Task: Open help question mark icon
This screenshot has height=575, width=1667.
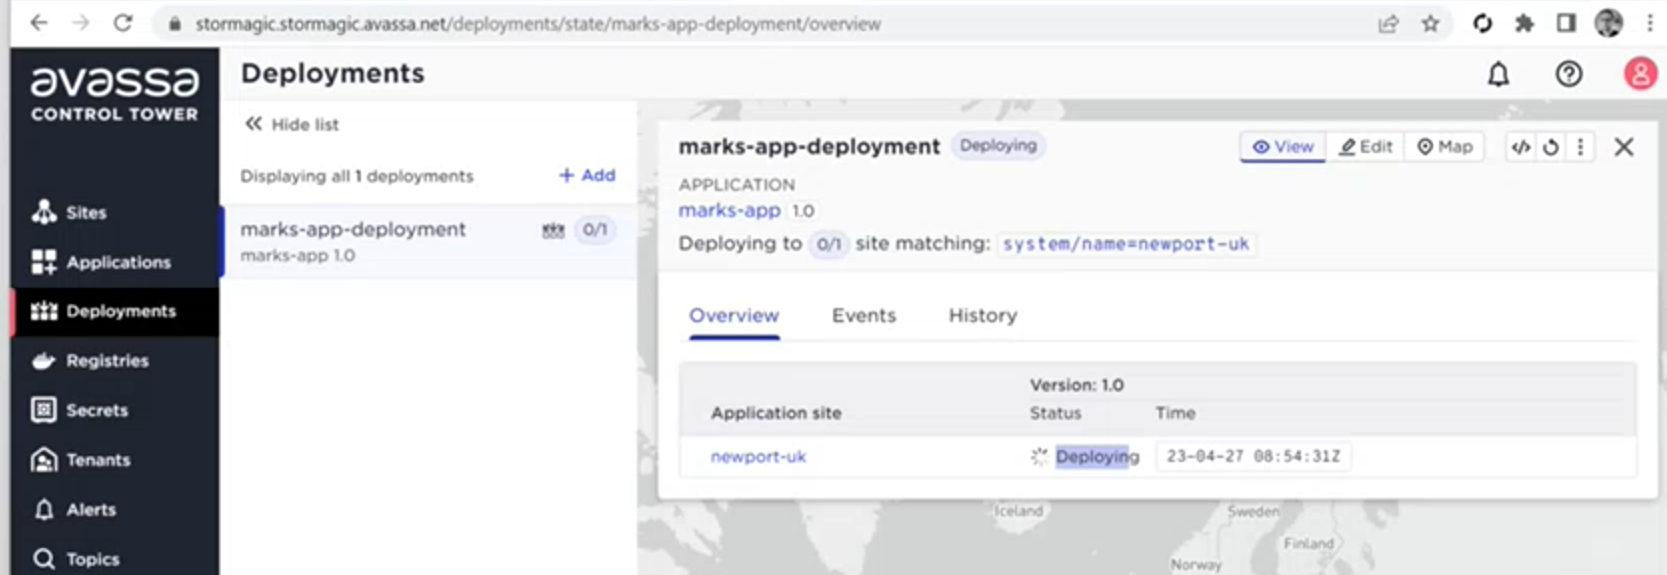Action: pyautogui.click(x=1568, y=74)
